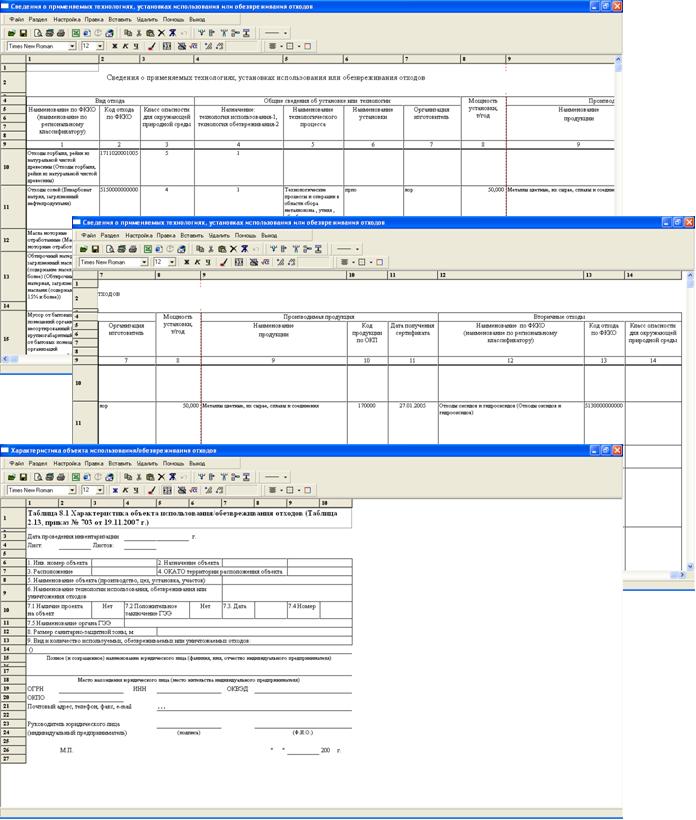
Task: Open the Настройка menu in the bottom window
Action: 67,464
